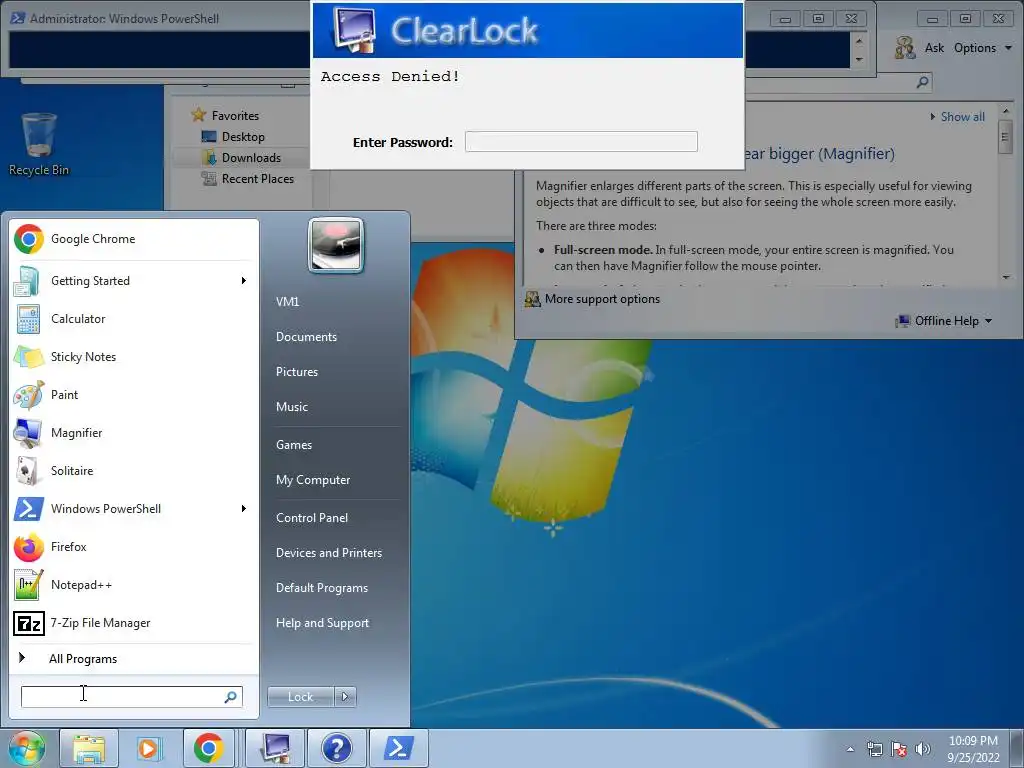Select Desktop in Explorer navigation pane
The width and height of the screenshot is (1024, 768).
point(233,136)
